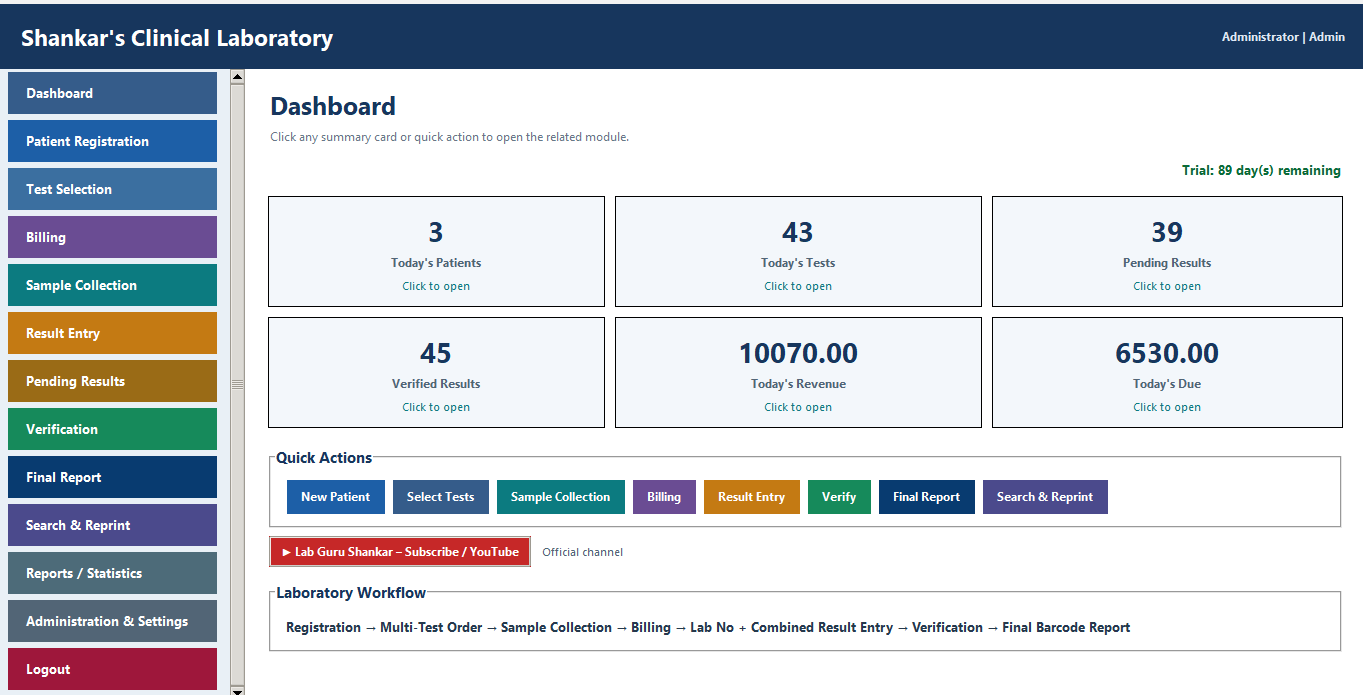Open Result Entry in the sidebar
Viewport: 1363px width, 695px height.
[x=112, y=333]
